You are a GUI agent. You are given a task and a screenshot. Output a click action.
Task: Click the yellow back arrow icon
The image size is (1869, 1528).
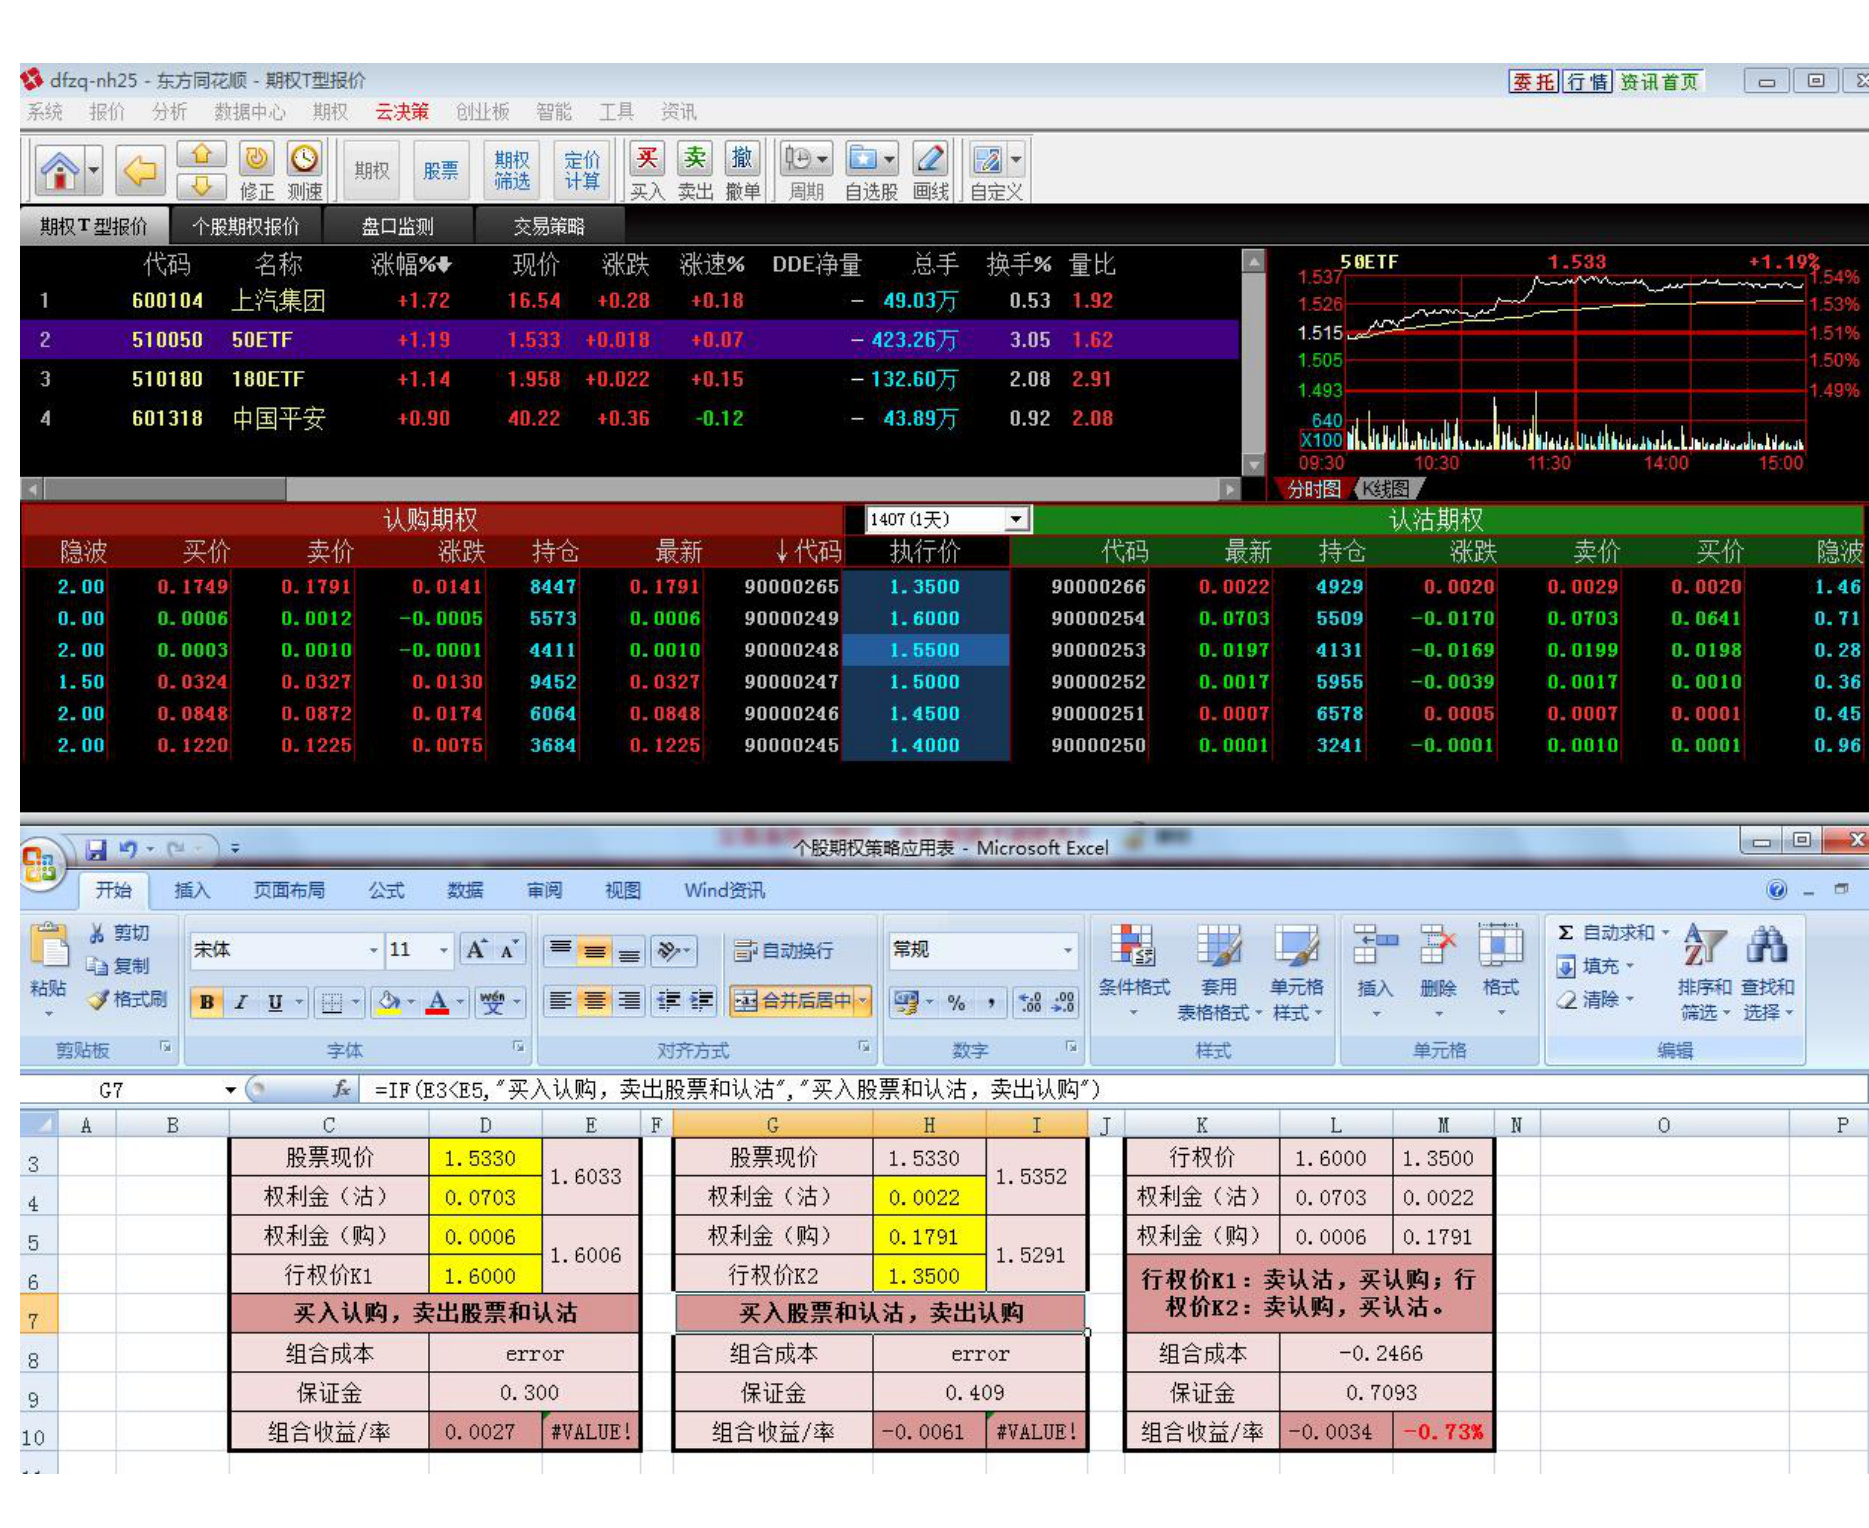click(139, 171)
